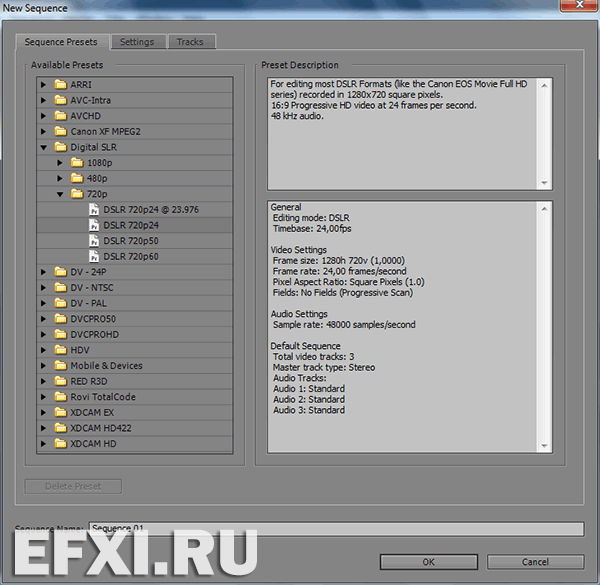Expand the AVCHD presets folder
Screen dimensions: 600x585
pyautogui.click(x=43, y=116)
